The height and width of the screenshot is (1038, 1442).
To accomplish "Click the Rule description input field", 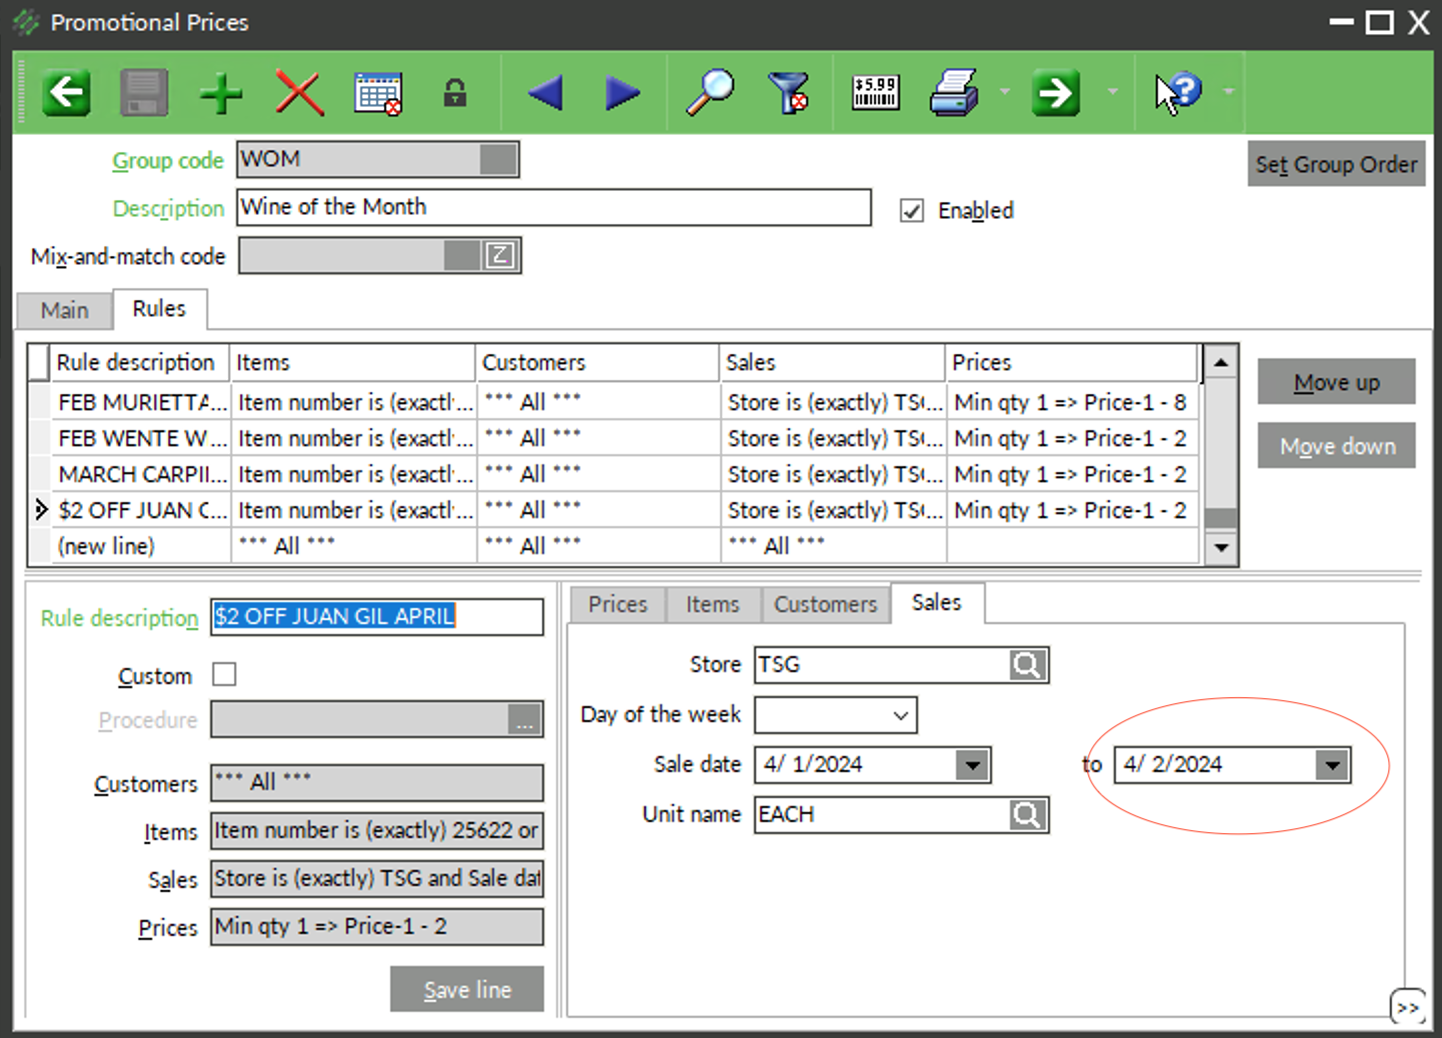I will 377,617.
